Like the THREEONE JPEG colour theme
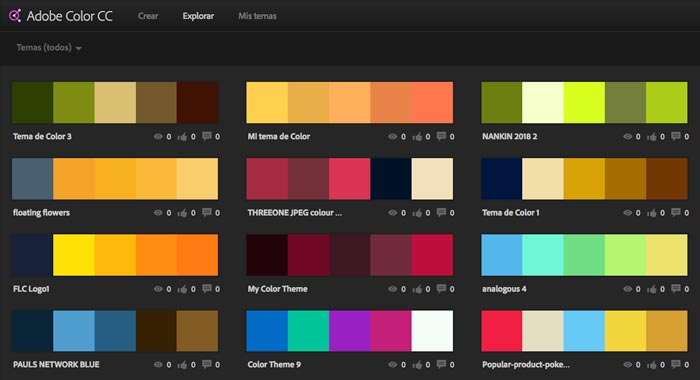 pyautogui.click(x=417, y=213)
